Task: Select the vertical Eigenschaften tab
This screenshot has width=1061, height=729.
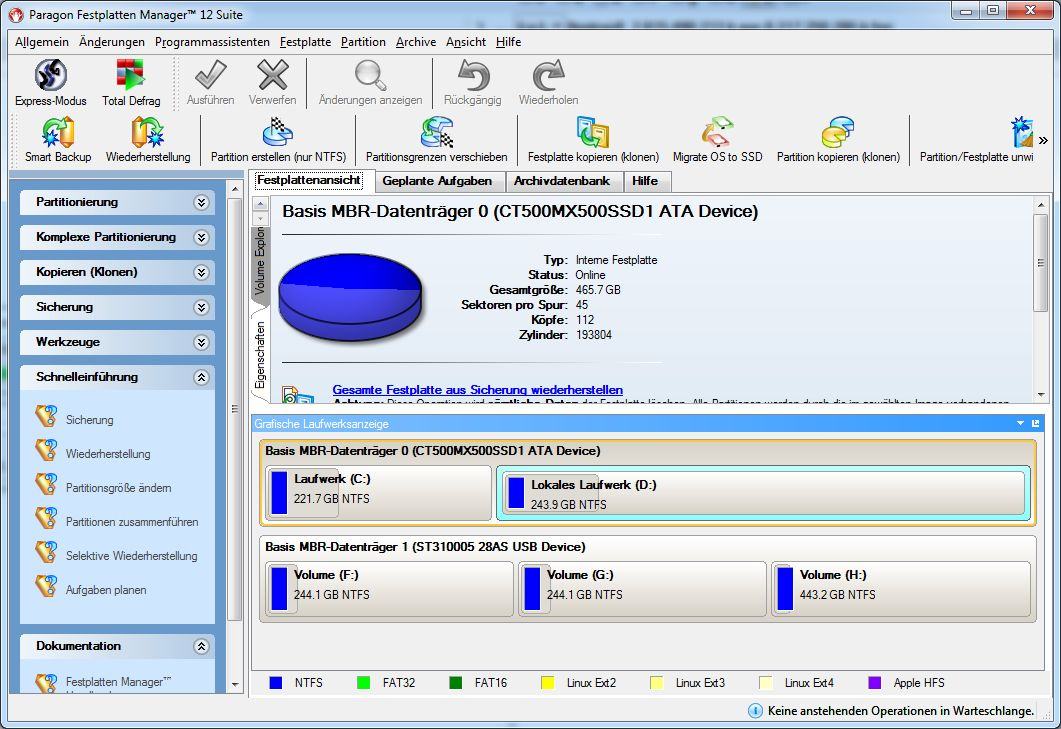Action: (260, 355)
